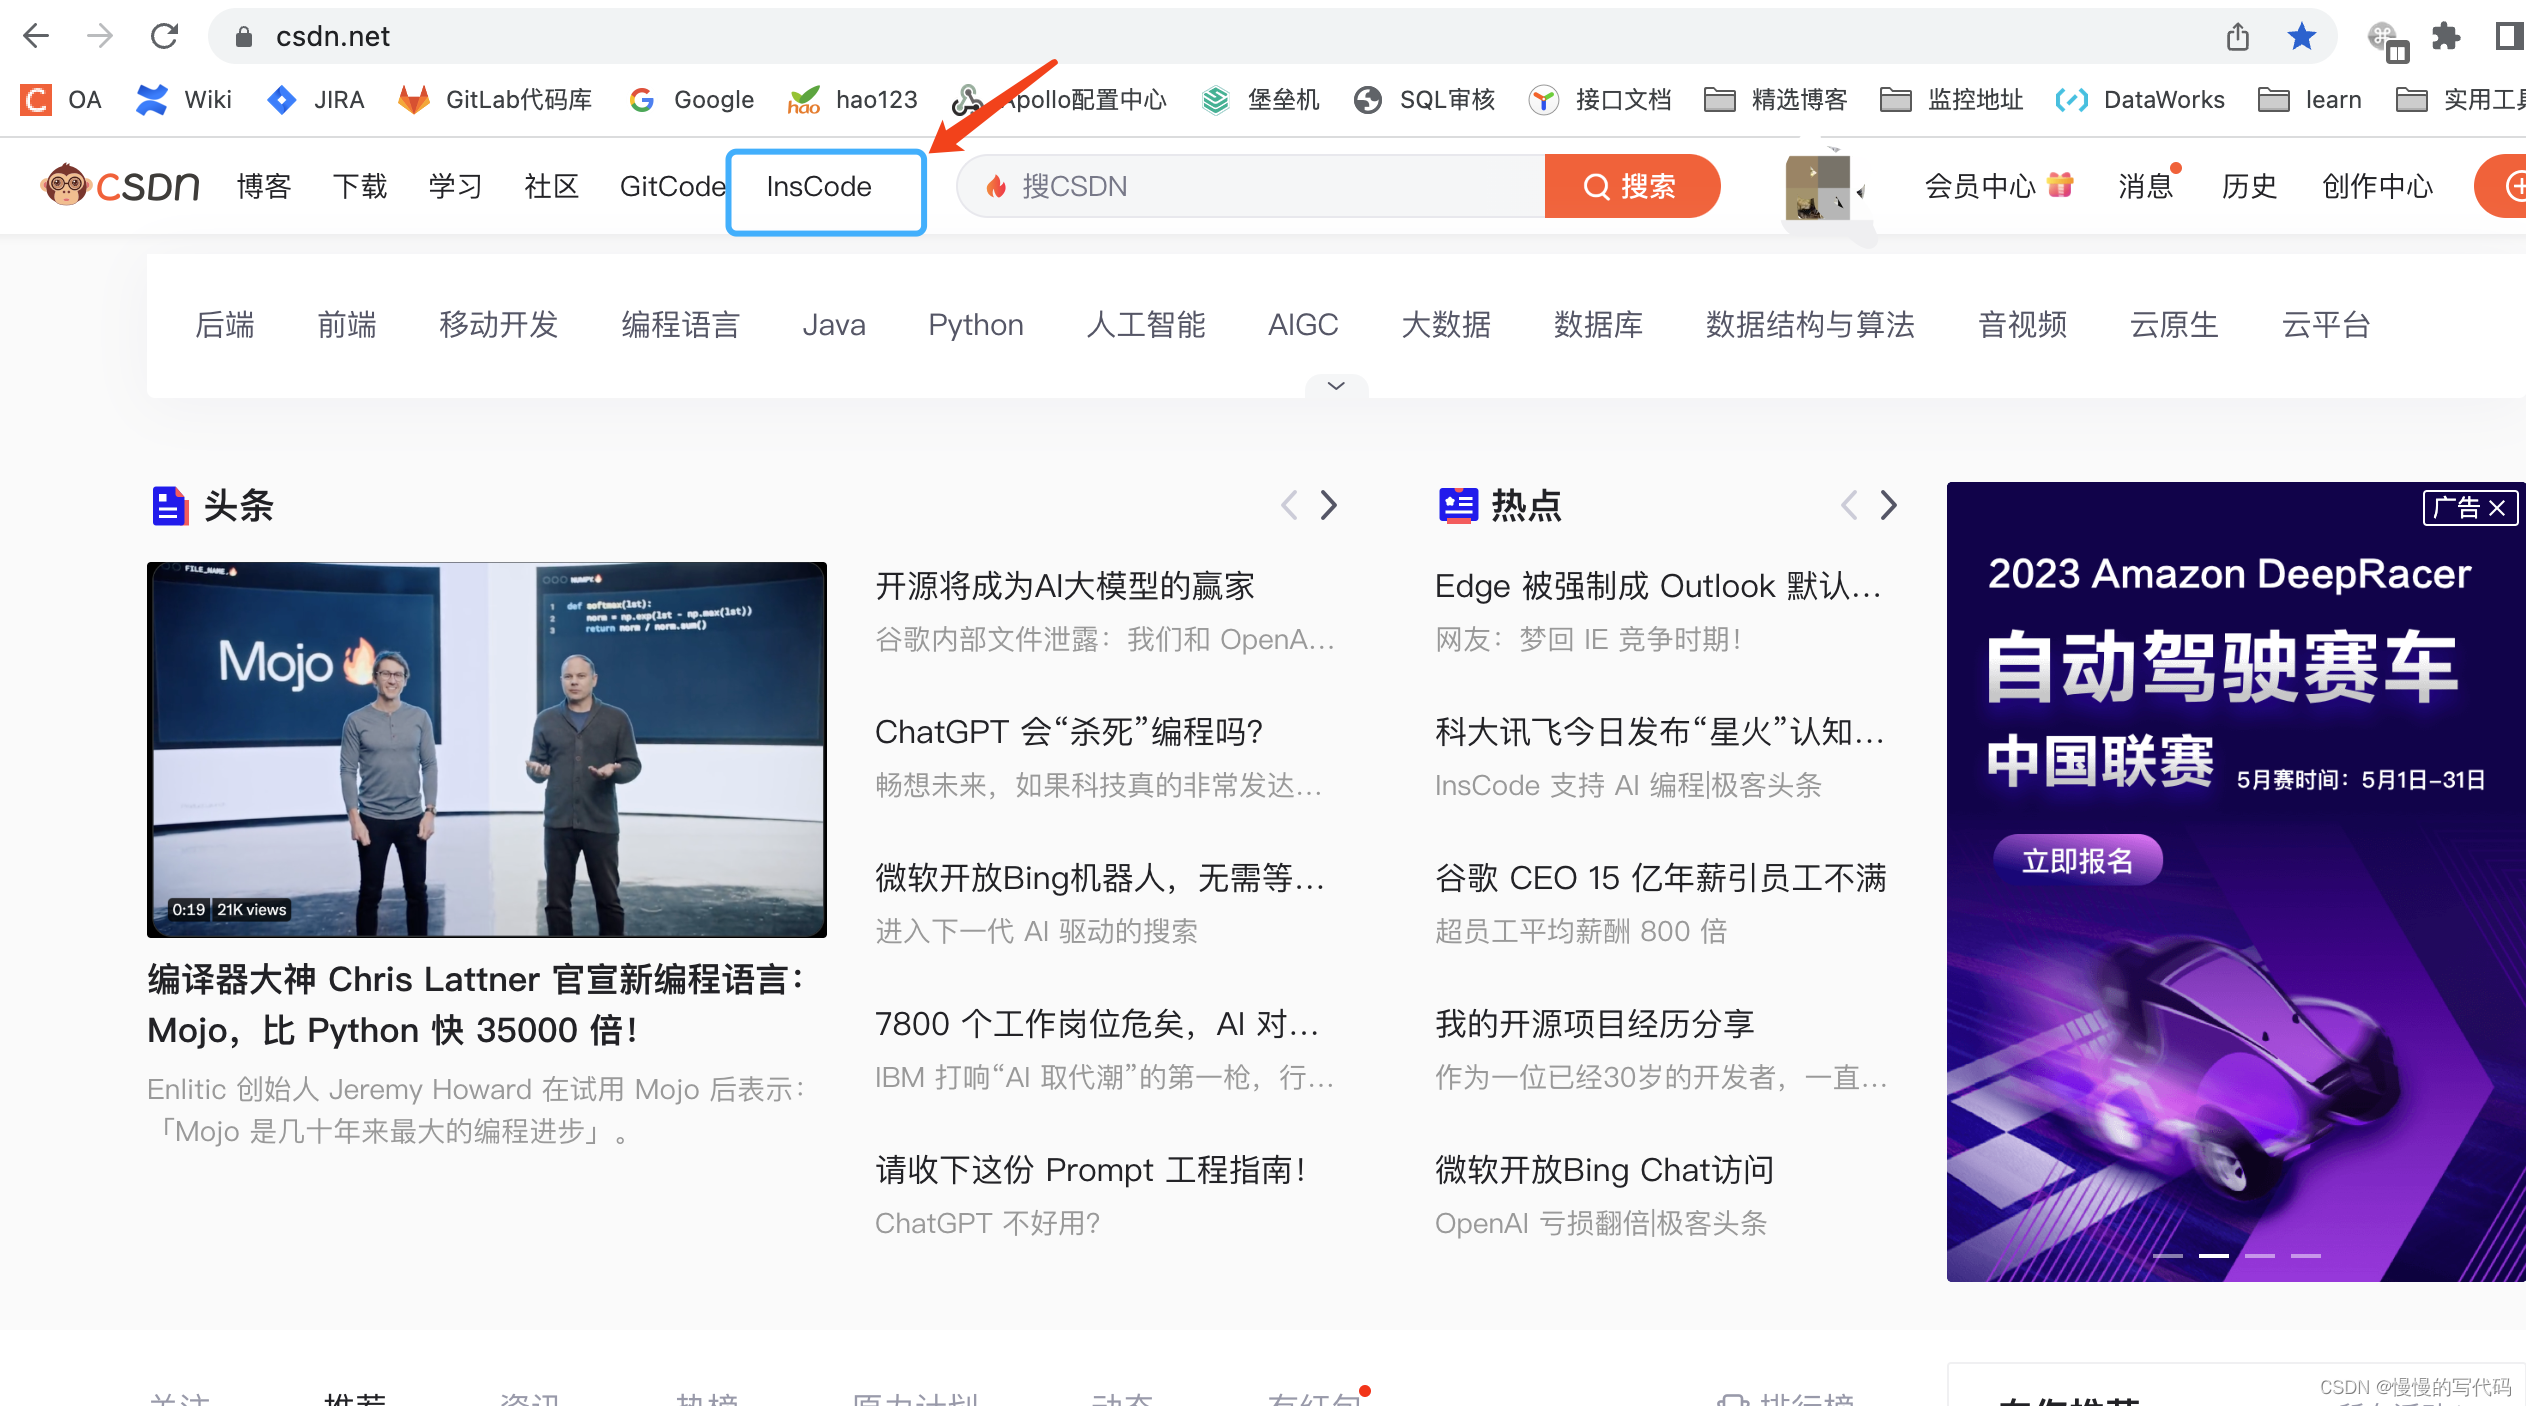Open headline 编译器大神 Chris Lattner 官宣新编程语言
The image size is (2526, 1406).
[477, 1004]
